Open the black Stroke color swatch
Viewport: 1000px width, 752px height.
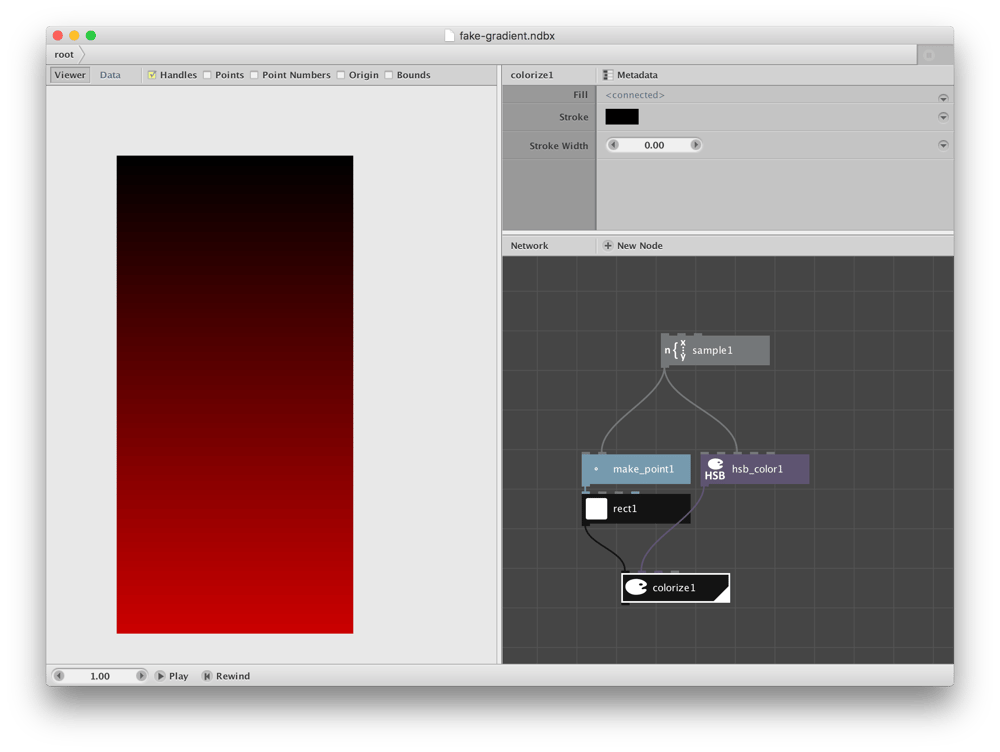622,117
